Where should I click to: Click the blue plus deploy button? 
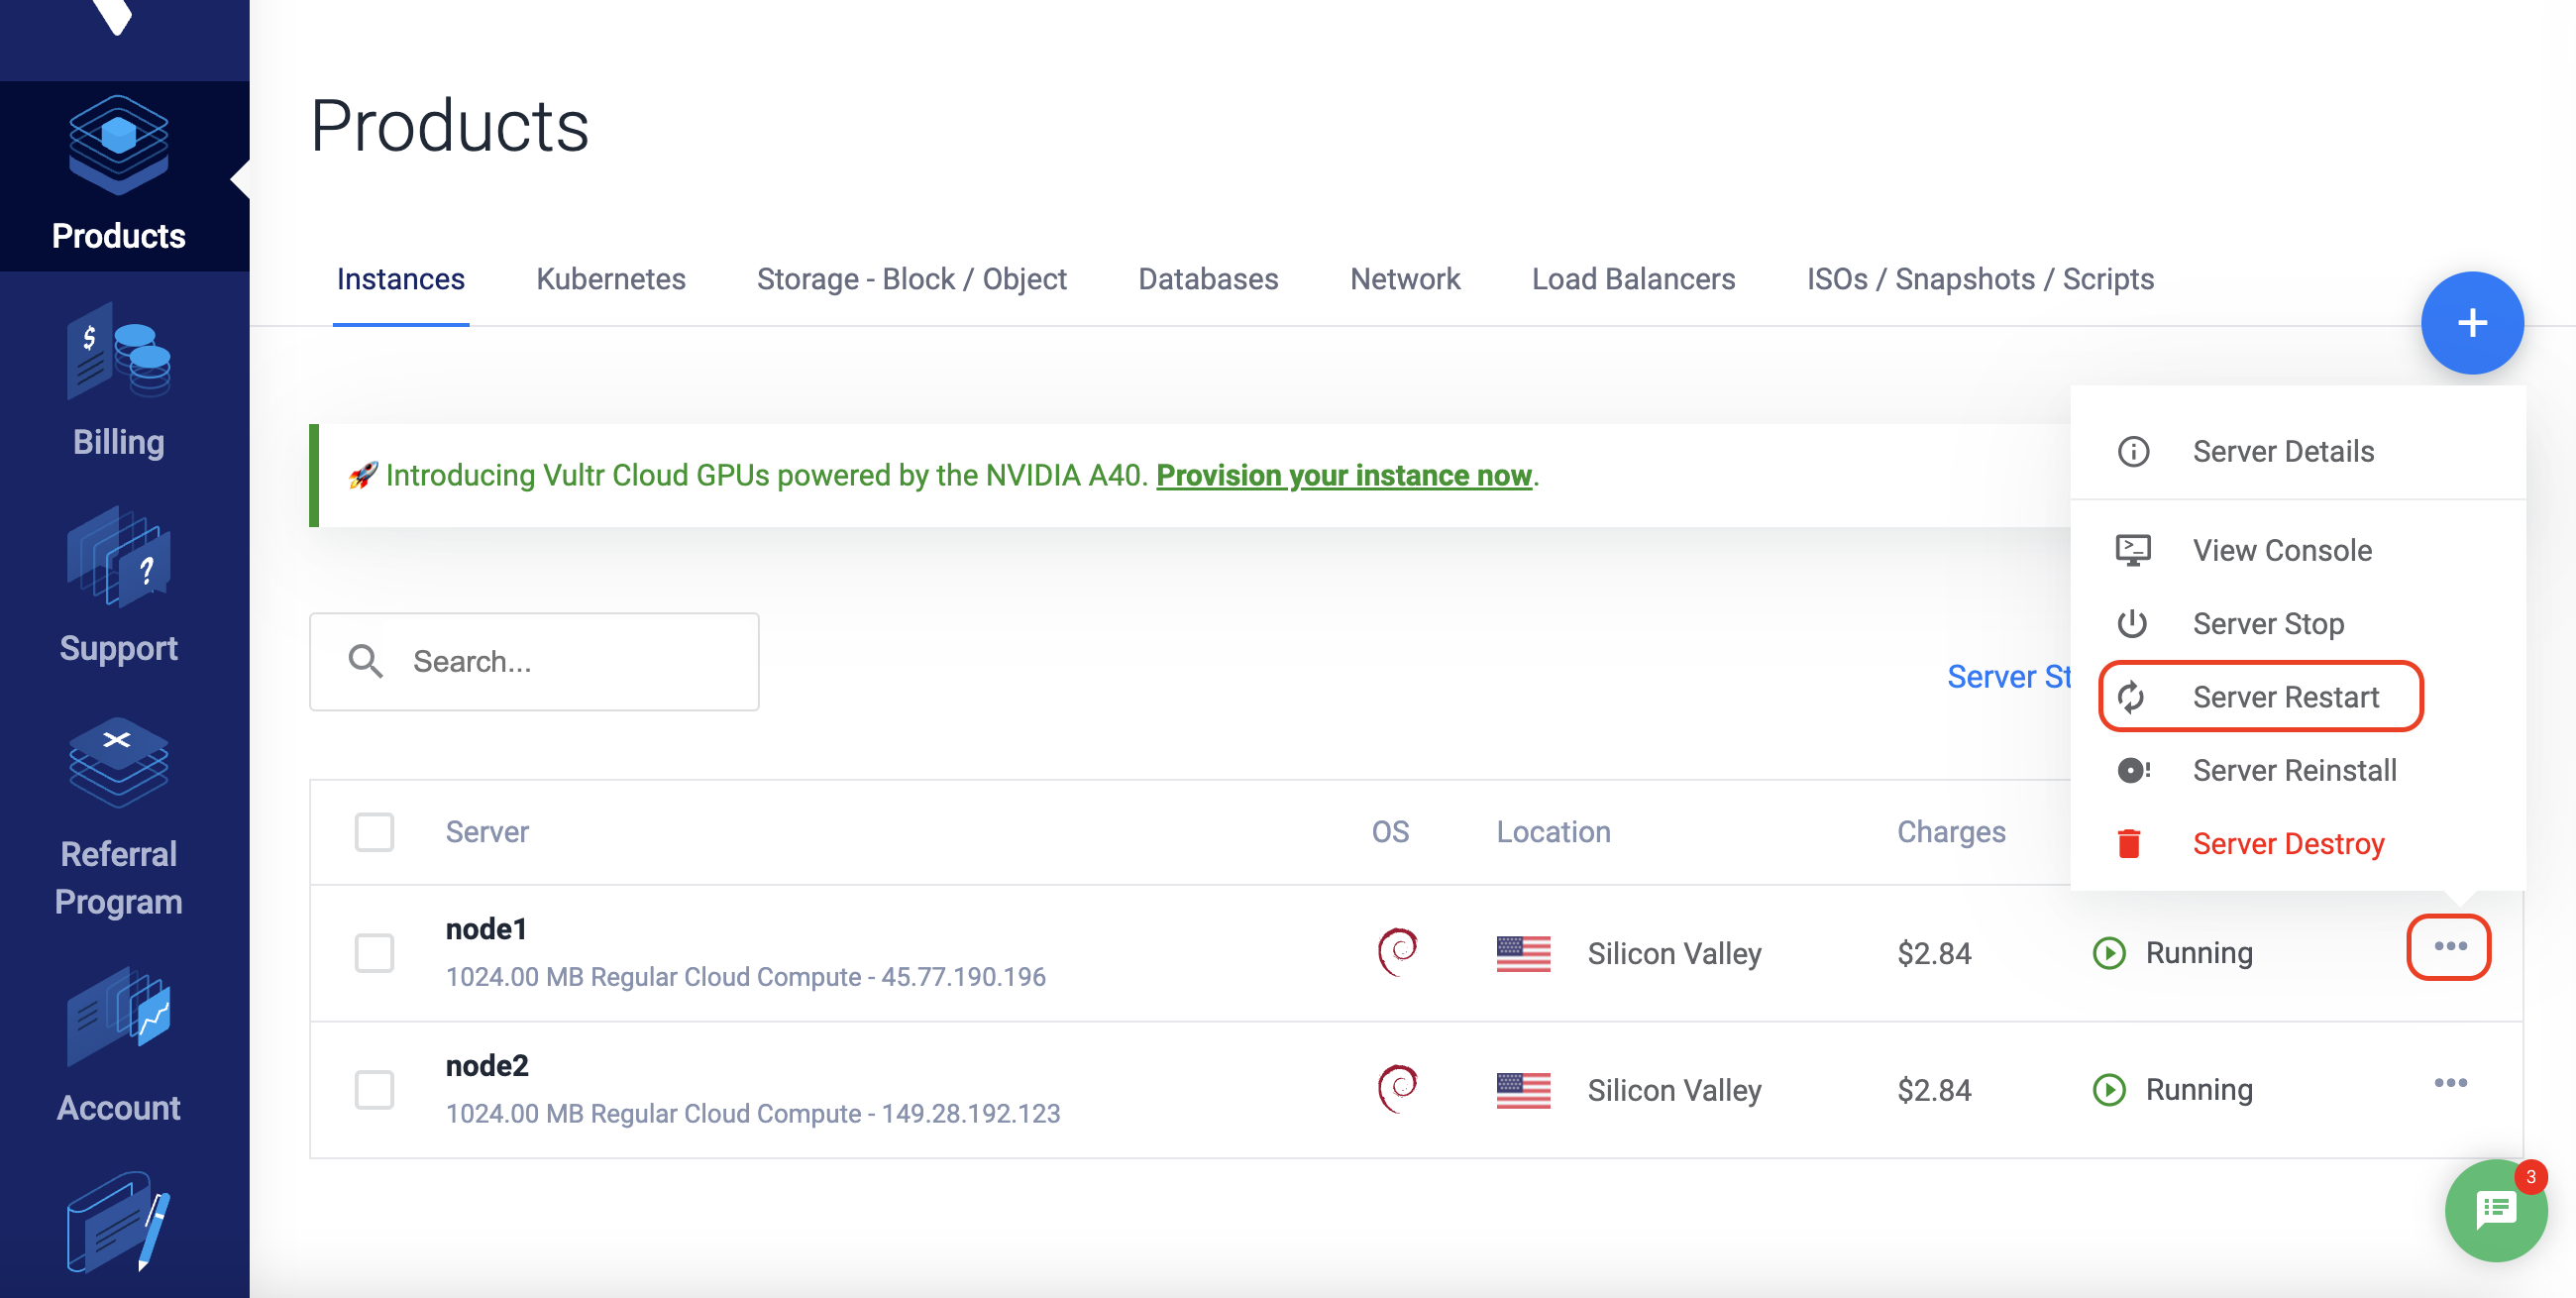pyautogui.click(x=2472, y=322)
